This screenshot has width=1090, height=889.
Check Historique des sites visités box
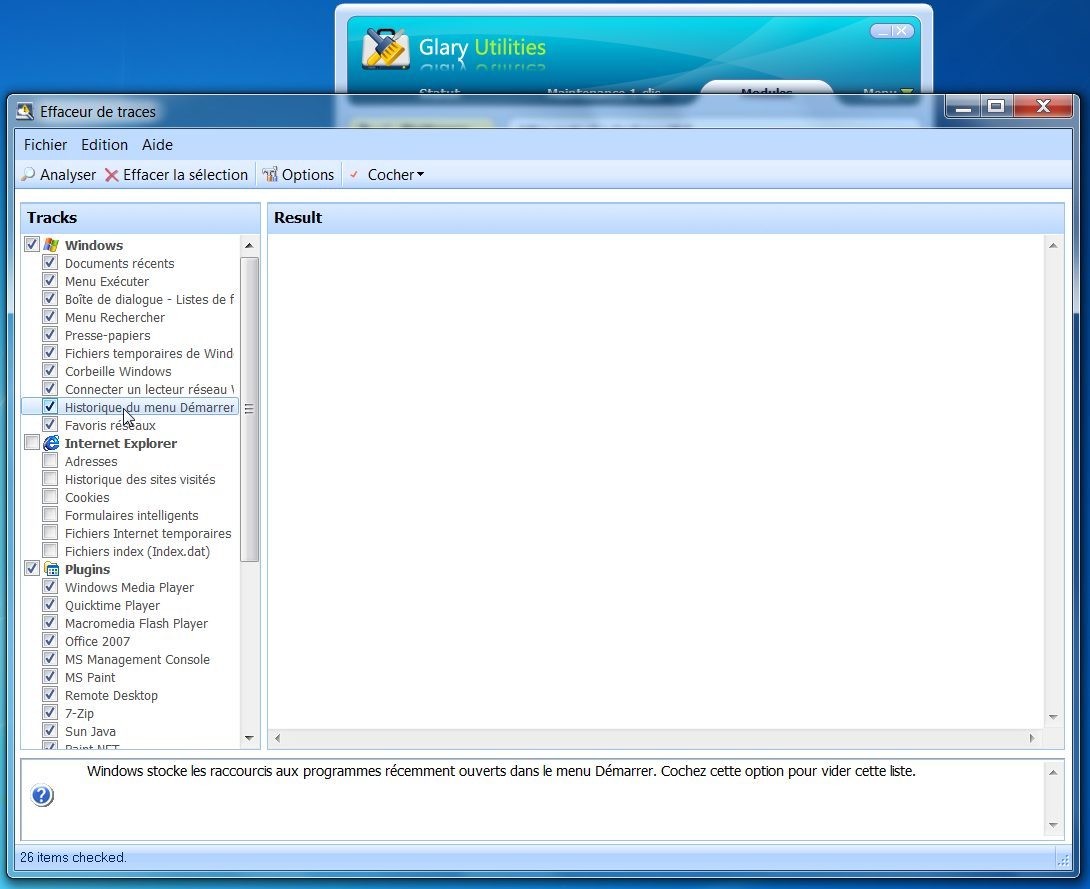click(x=49, y=479)
